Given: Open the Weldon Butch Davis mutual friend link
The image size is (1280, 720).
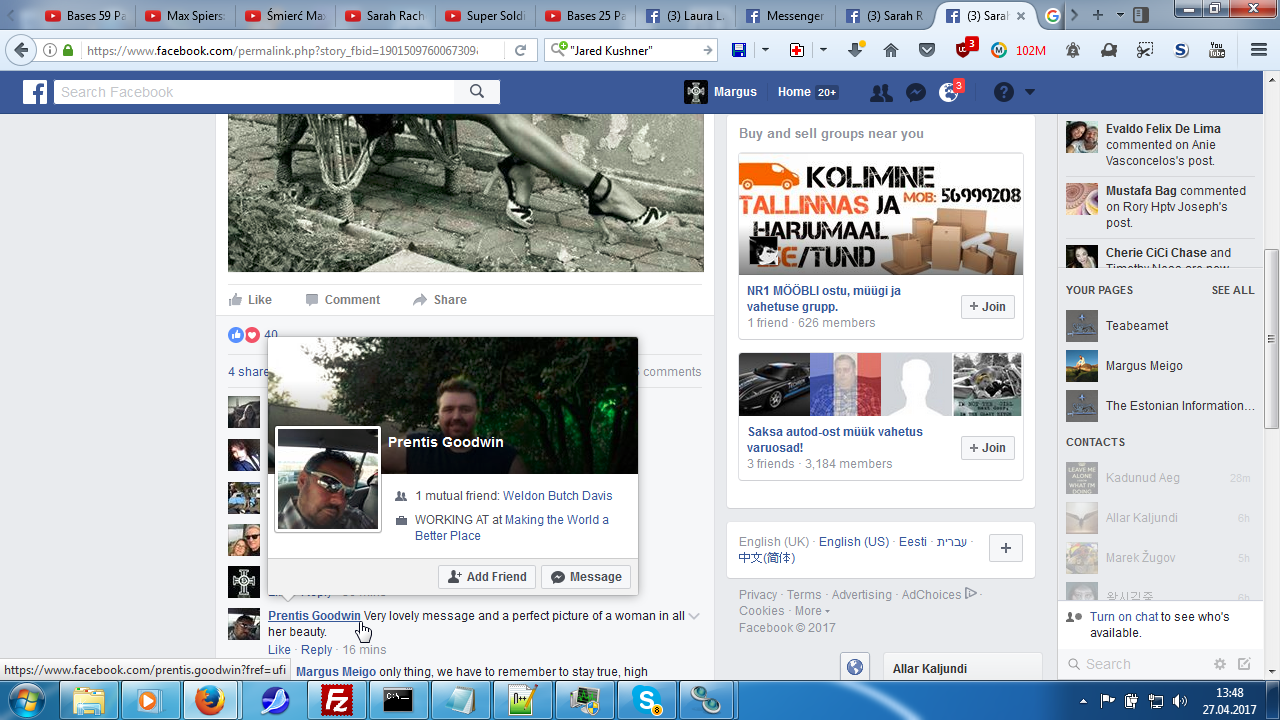Looking at the screenshot, I should [x=557, y=496].
